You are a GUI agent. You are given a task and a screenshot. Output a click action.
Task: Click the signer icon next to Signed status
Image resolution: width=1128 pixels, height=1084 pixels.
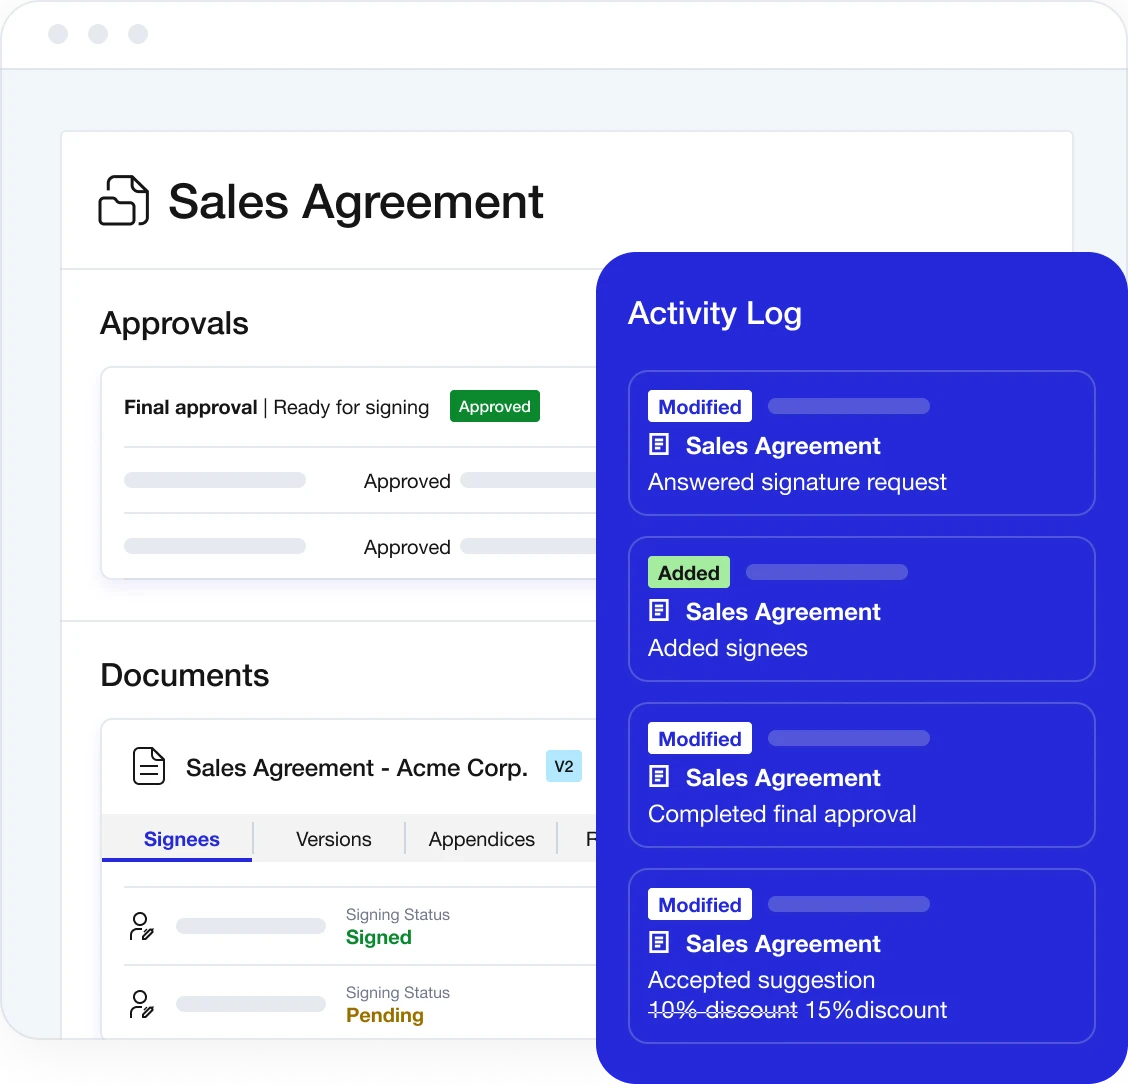[142, 925]
